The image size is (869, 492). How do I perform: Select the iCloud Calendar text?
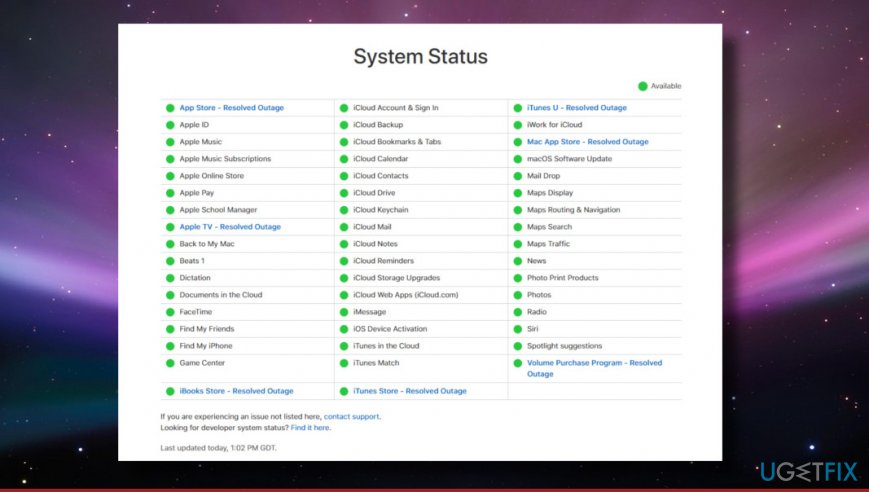[x=381, y=159]
